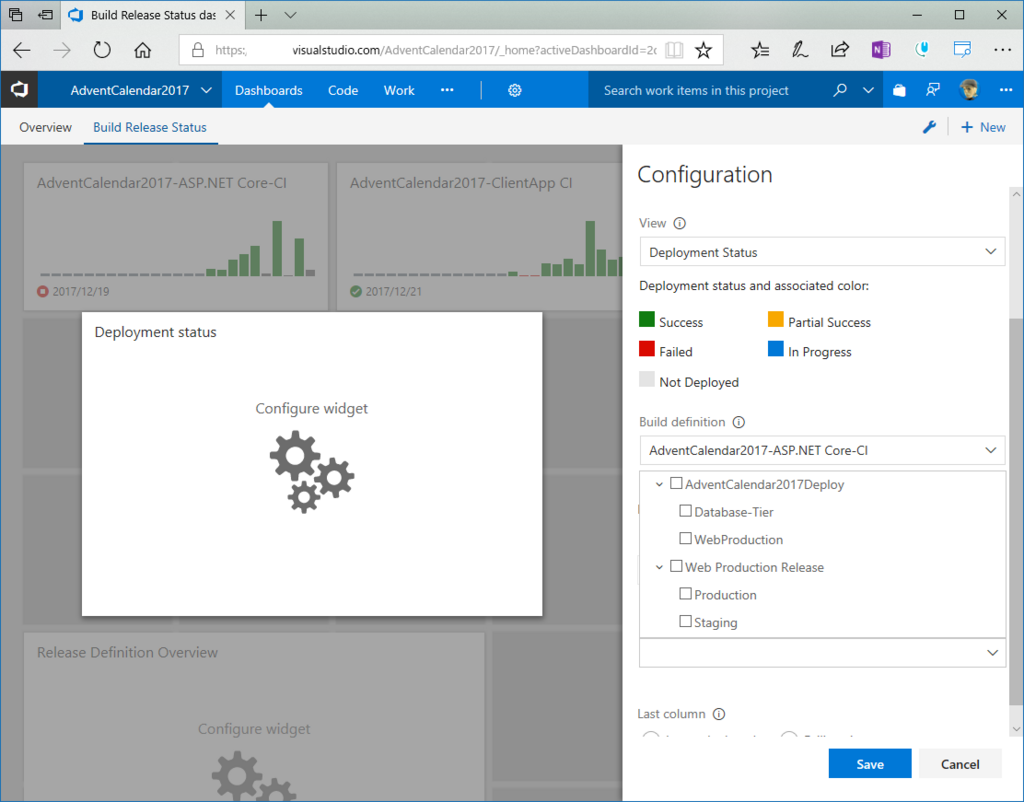Switch to the Overview dashboard tab

45,127
